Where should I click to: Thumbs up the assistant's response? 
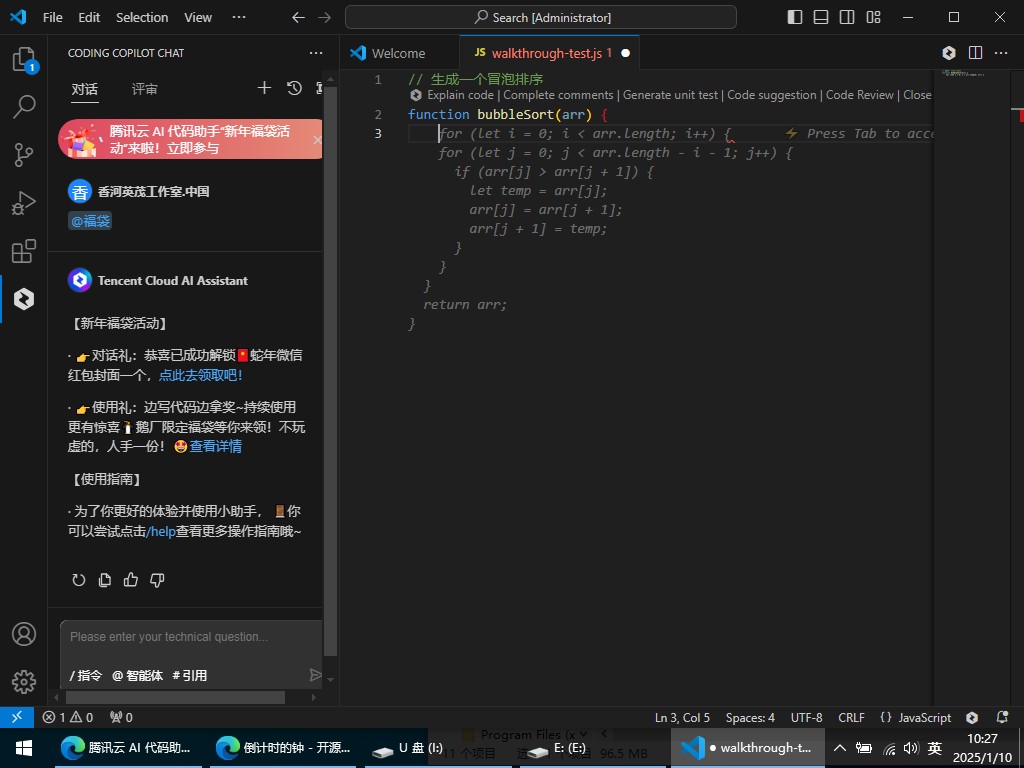pyautogui.click(x=131, y=580)
